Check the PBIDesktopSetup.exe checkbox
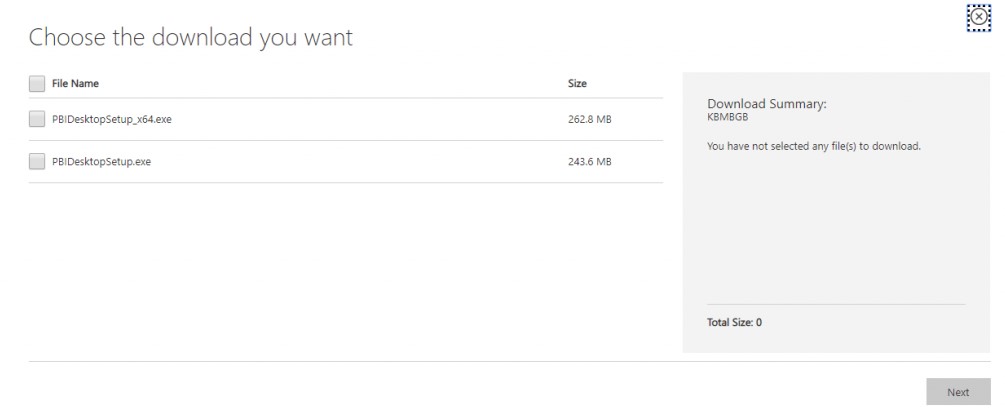Screen dimensions: 1005x412 click(37, 162)
